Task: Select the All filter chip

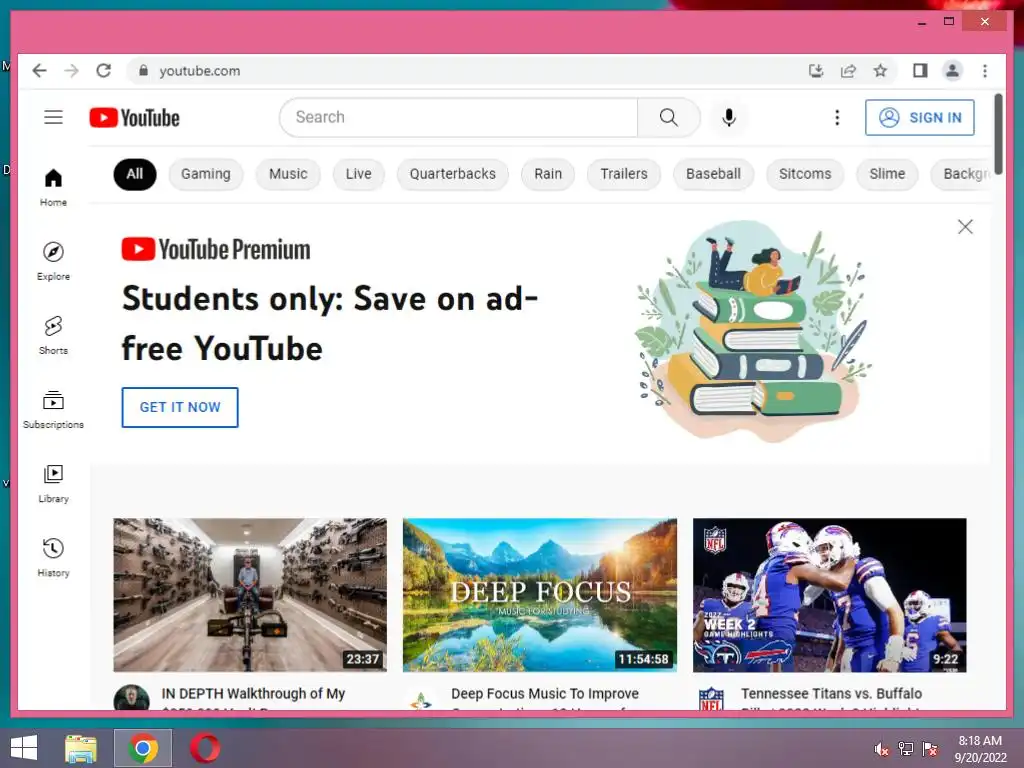Action: (135, 174)
